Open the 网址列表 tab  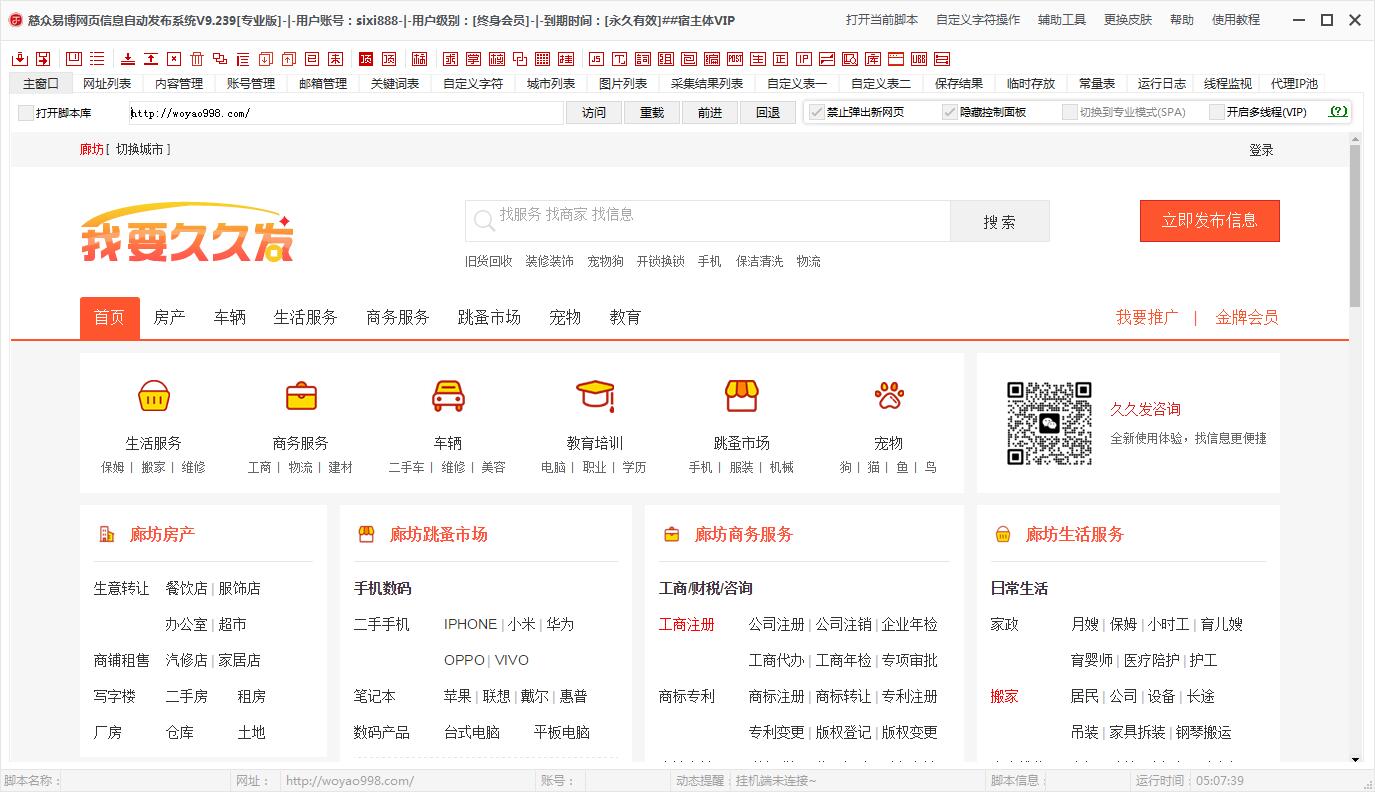point(107,84)
